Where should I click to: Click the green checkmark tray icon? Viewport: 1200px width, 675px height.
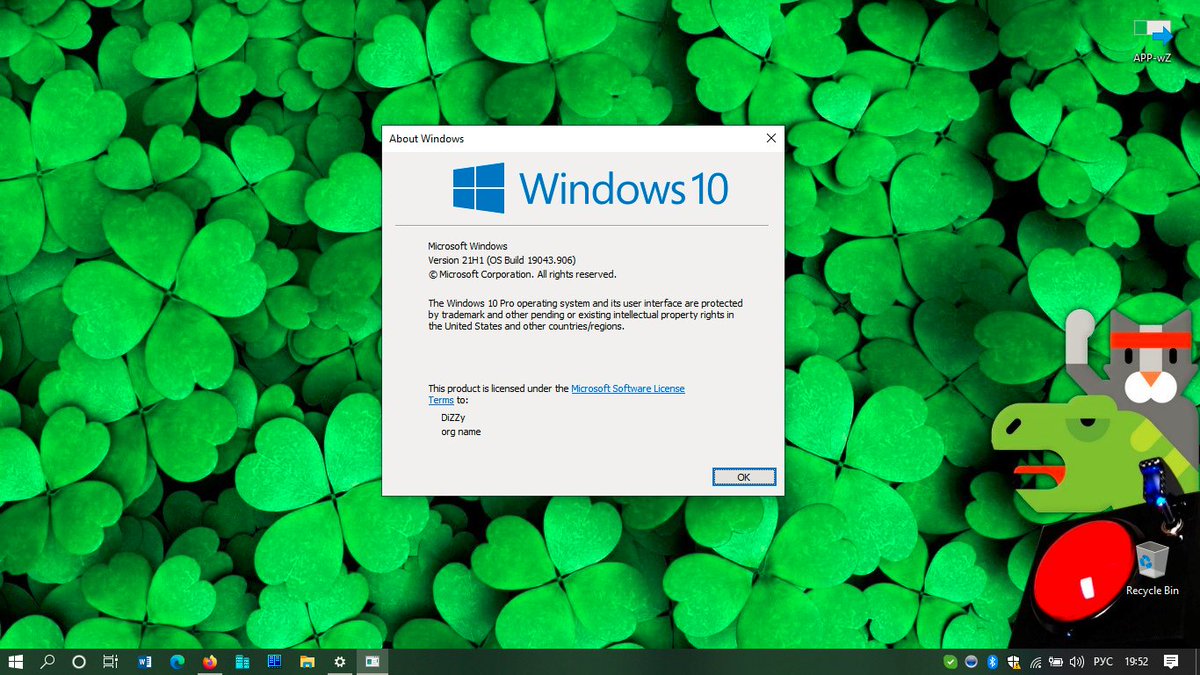[950, 661]
